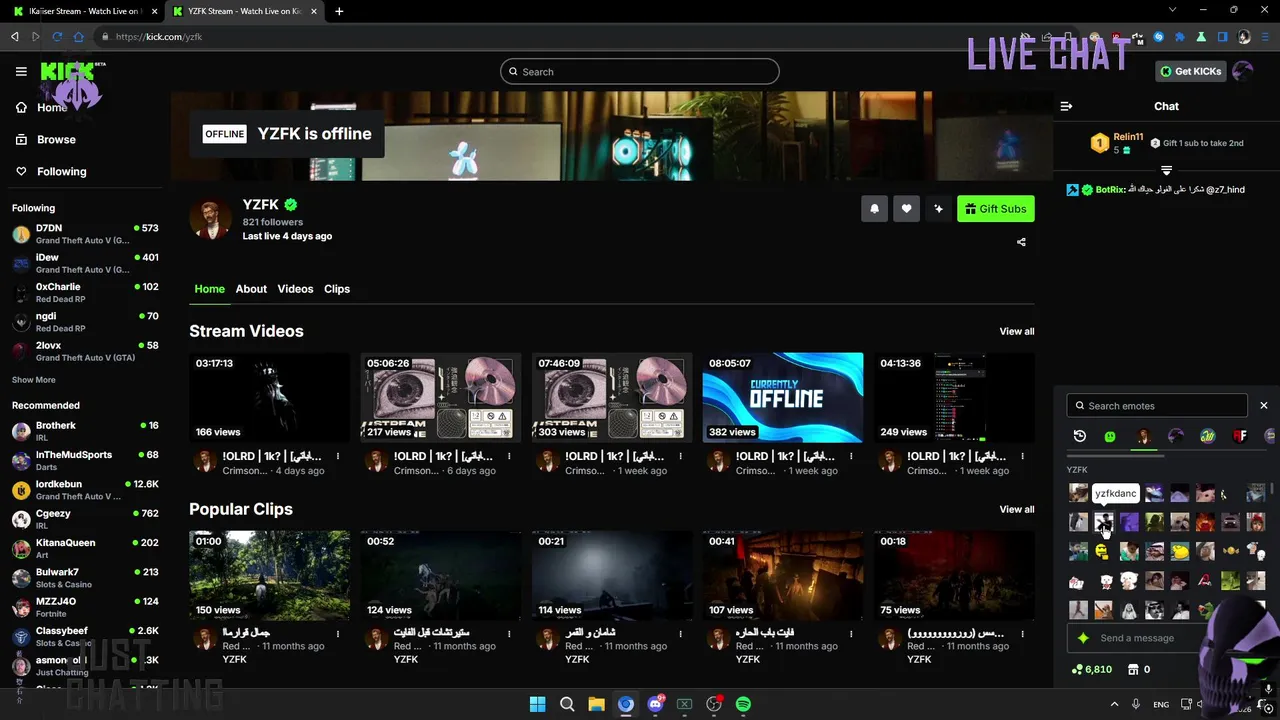
Task: Click the Get KICKs button
Action: 1191,71
